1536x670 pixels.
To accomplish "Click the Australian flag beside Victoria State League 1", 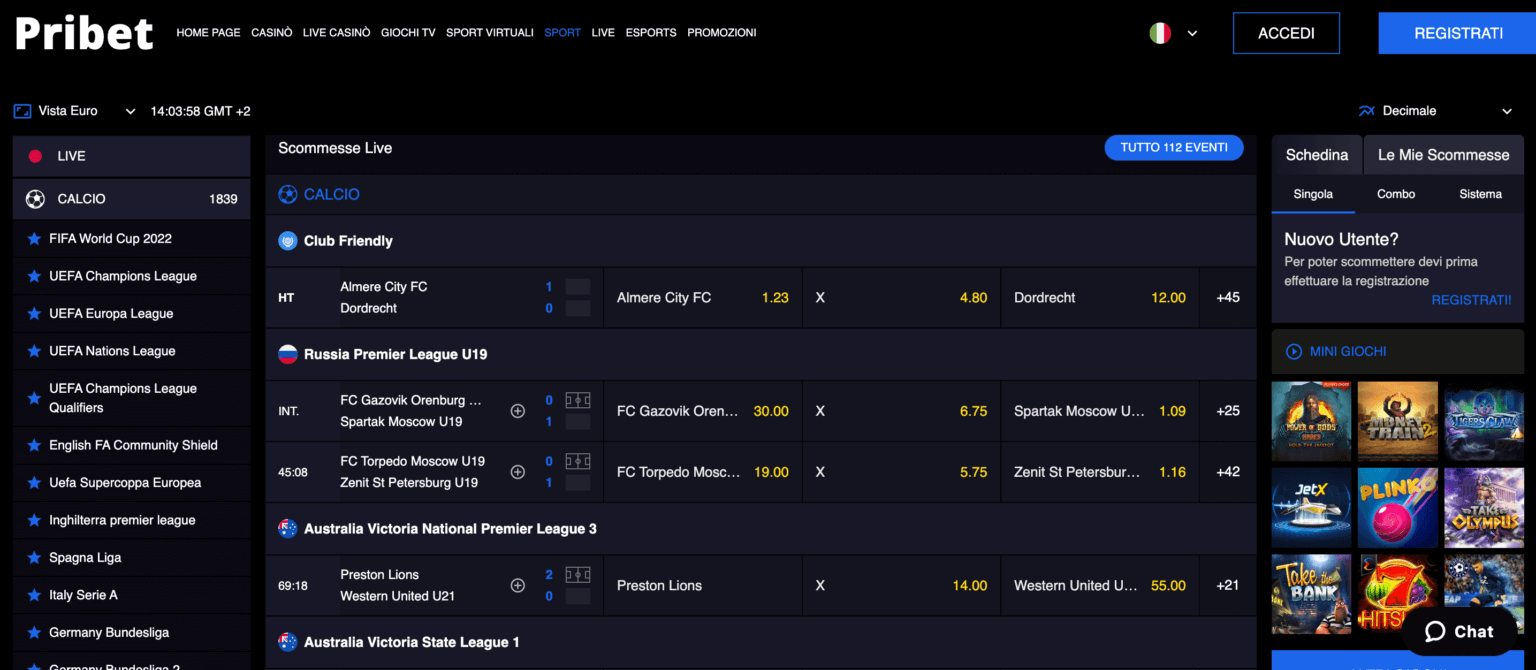I will click(x=288, y=642).
